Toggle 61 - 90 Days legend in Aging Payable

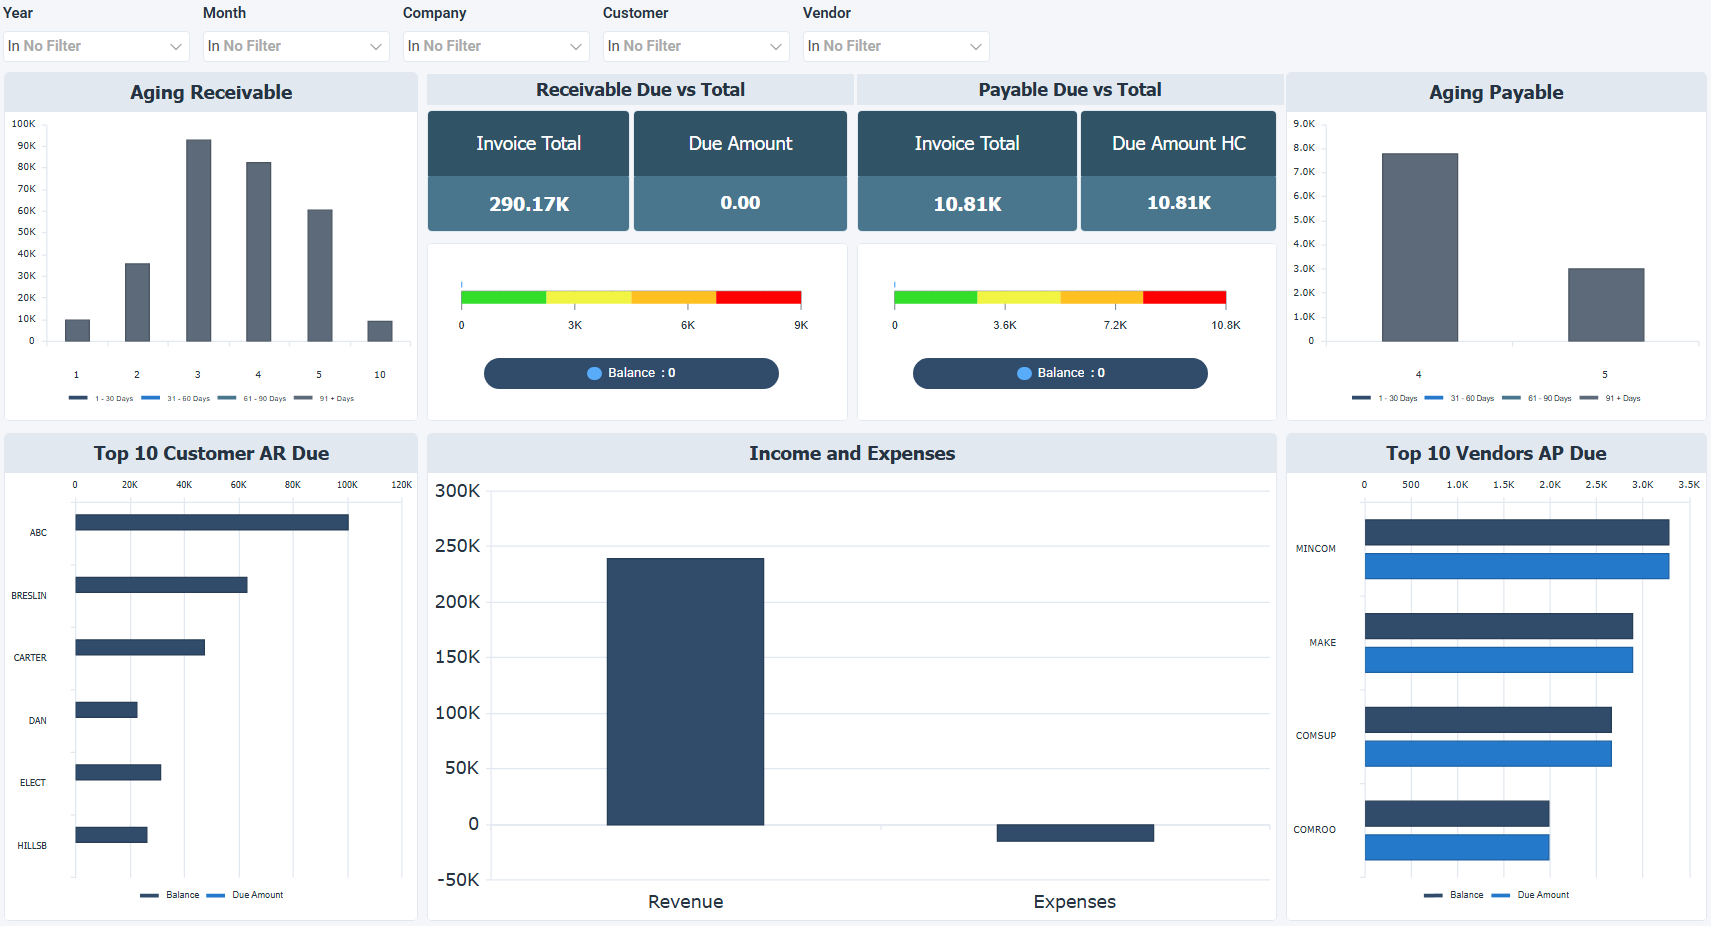[x=1537, y=398]
